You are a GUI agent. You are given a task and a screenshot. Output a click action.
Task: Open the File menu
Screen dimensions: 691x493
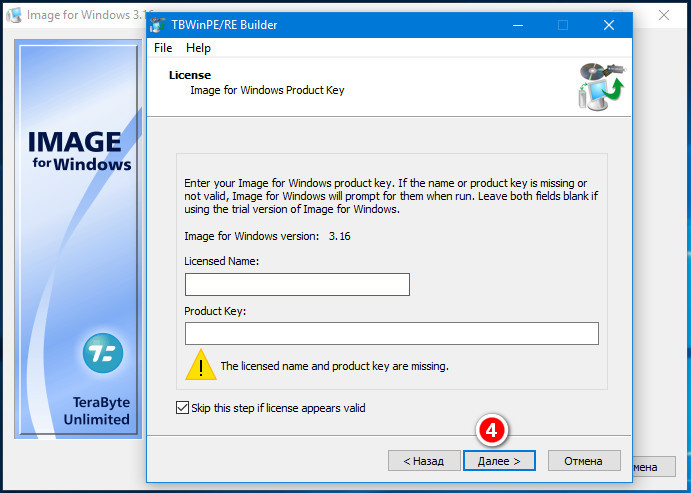tap(163, 48)
